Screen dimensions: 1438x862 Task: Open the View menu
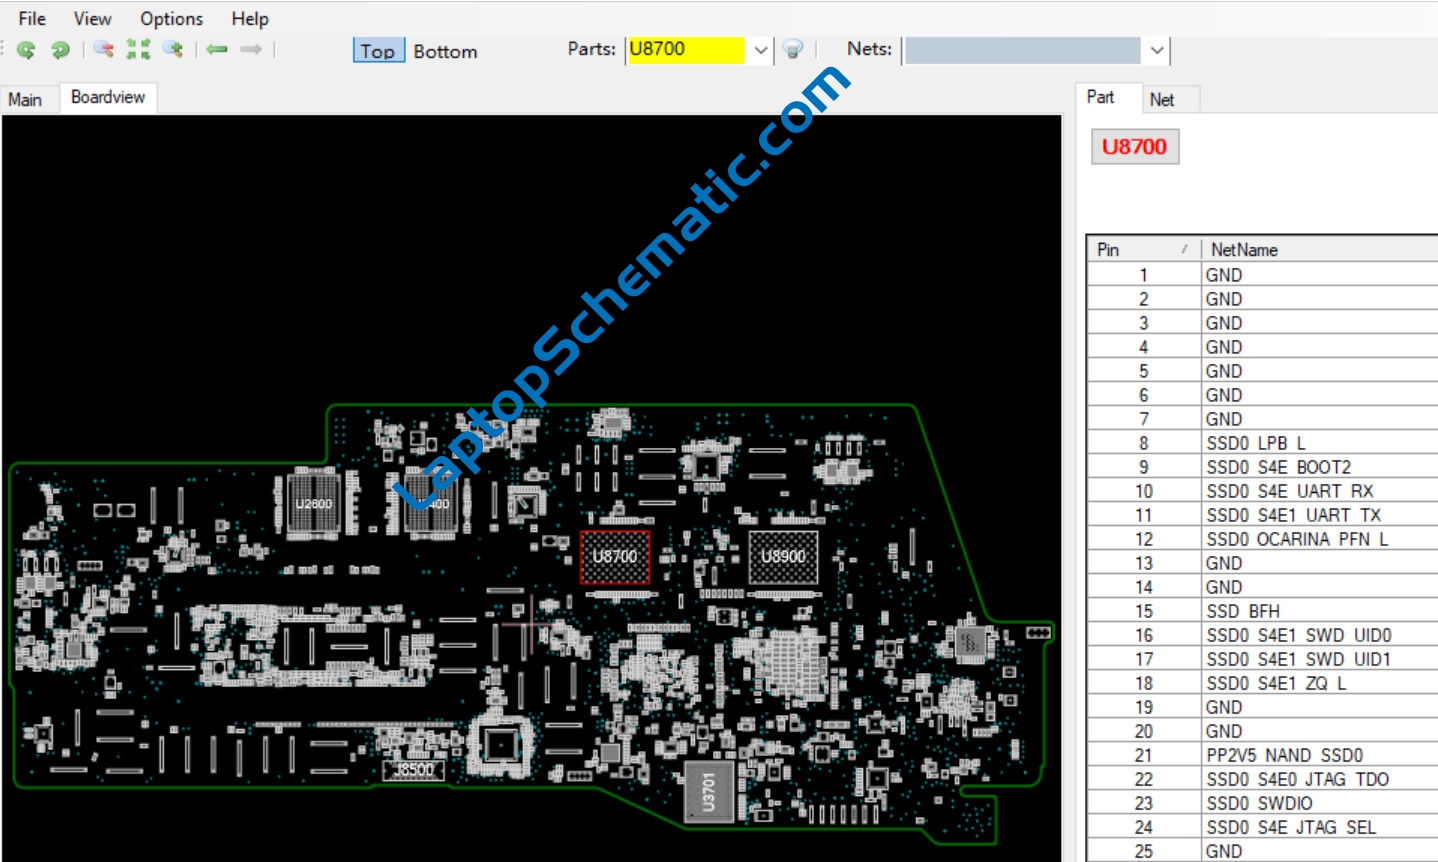coord(92,18)
